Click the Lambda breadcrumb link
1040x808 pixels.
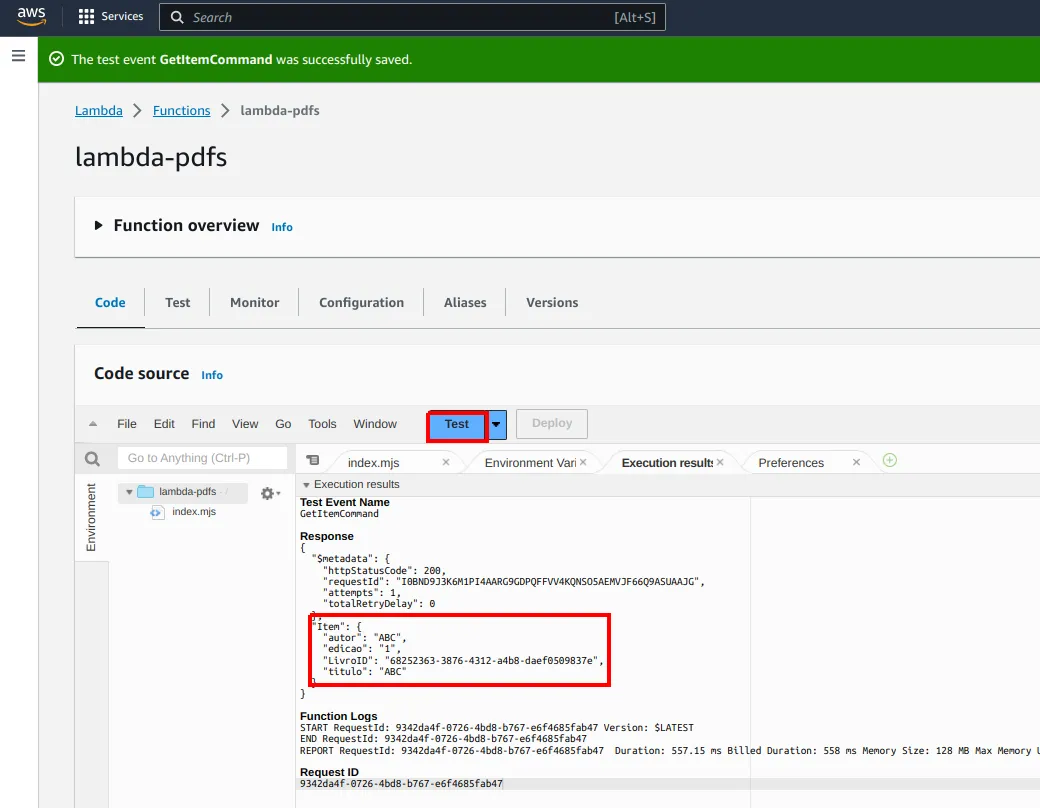(x=99, y=111)
